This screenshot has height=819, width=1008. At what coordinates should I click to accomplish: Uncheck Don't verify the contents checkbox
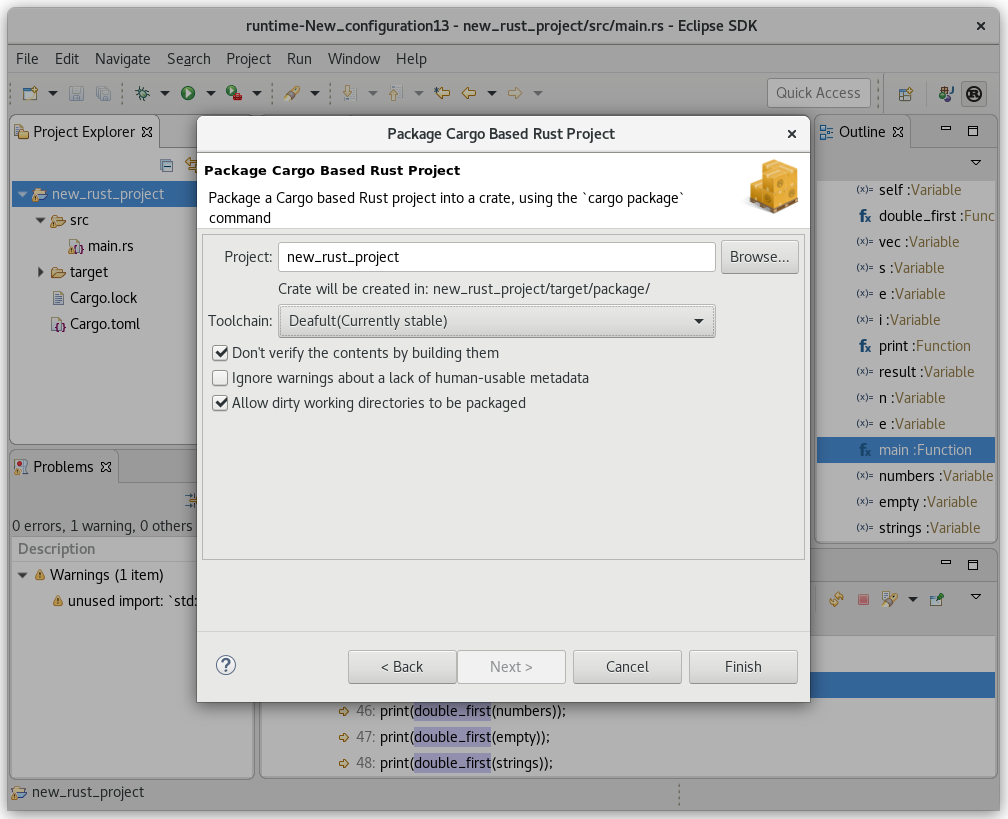220,353
